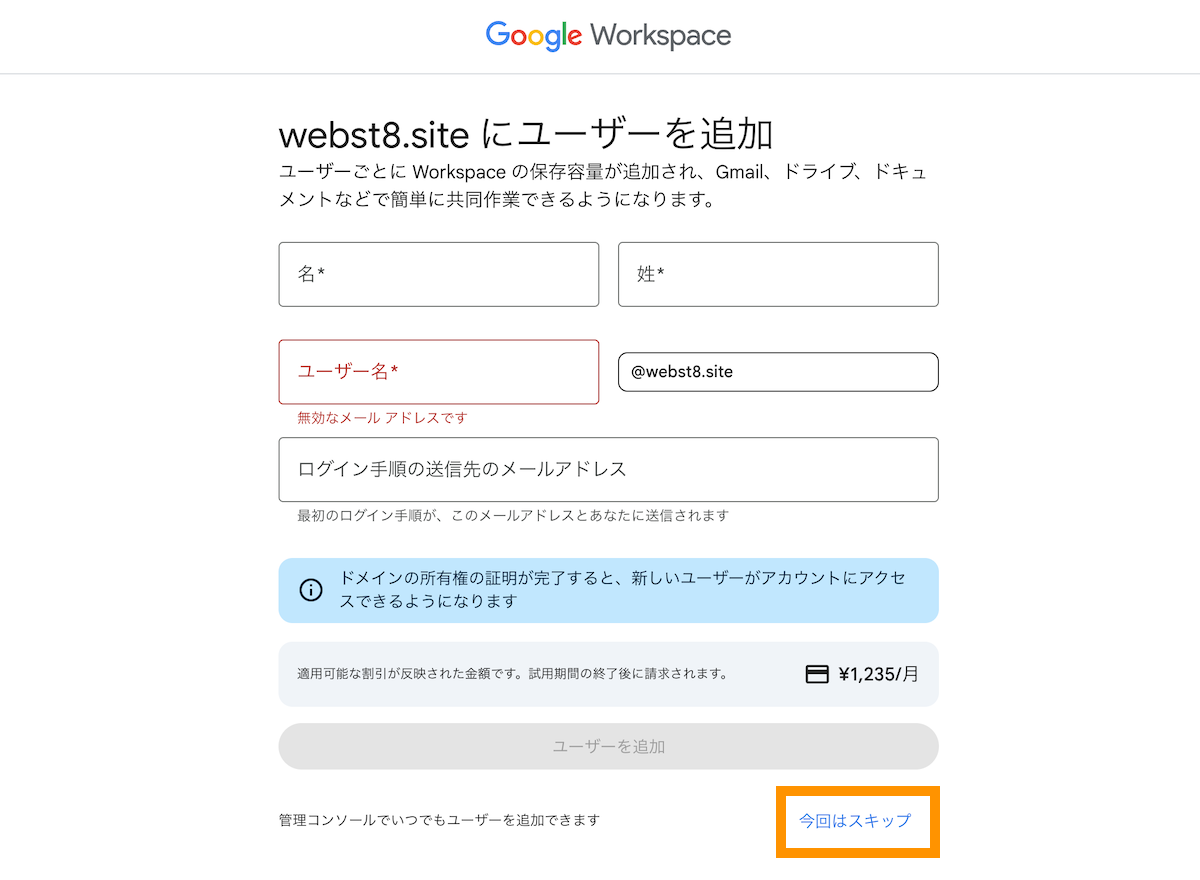Click the ¥1,235/月 price text
The image size is (1200, 880).
(x=878, y=674)
